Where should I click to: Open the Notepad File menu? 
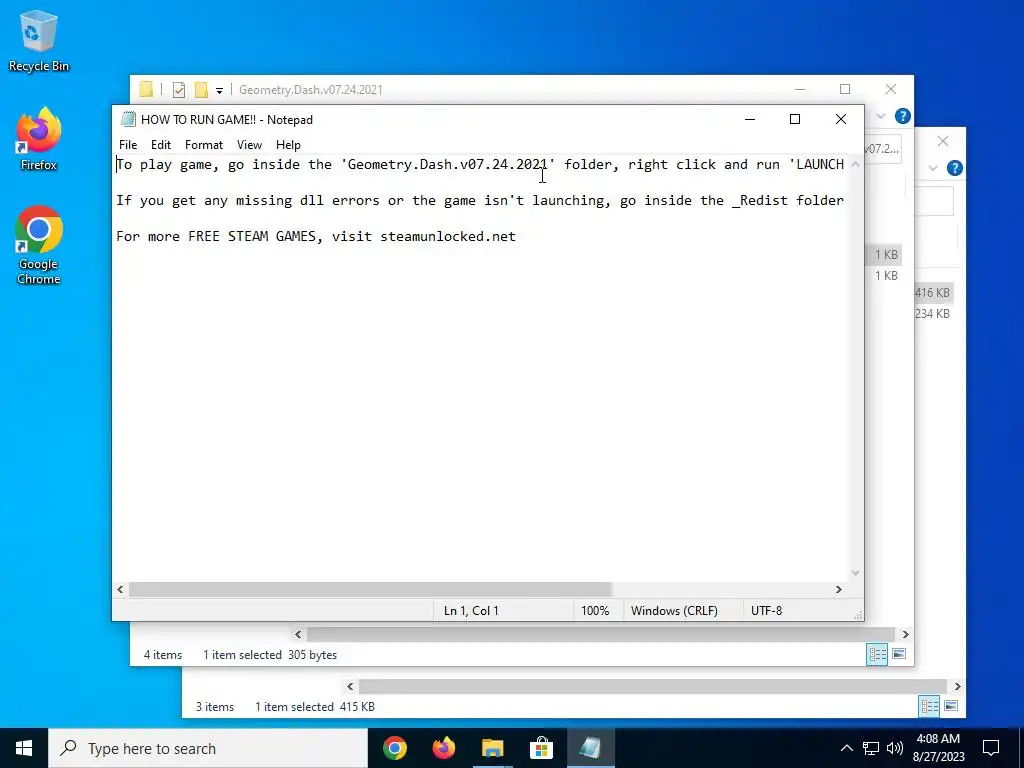pos(128,145)
